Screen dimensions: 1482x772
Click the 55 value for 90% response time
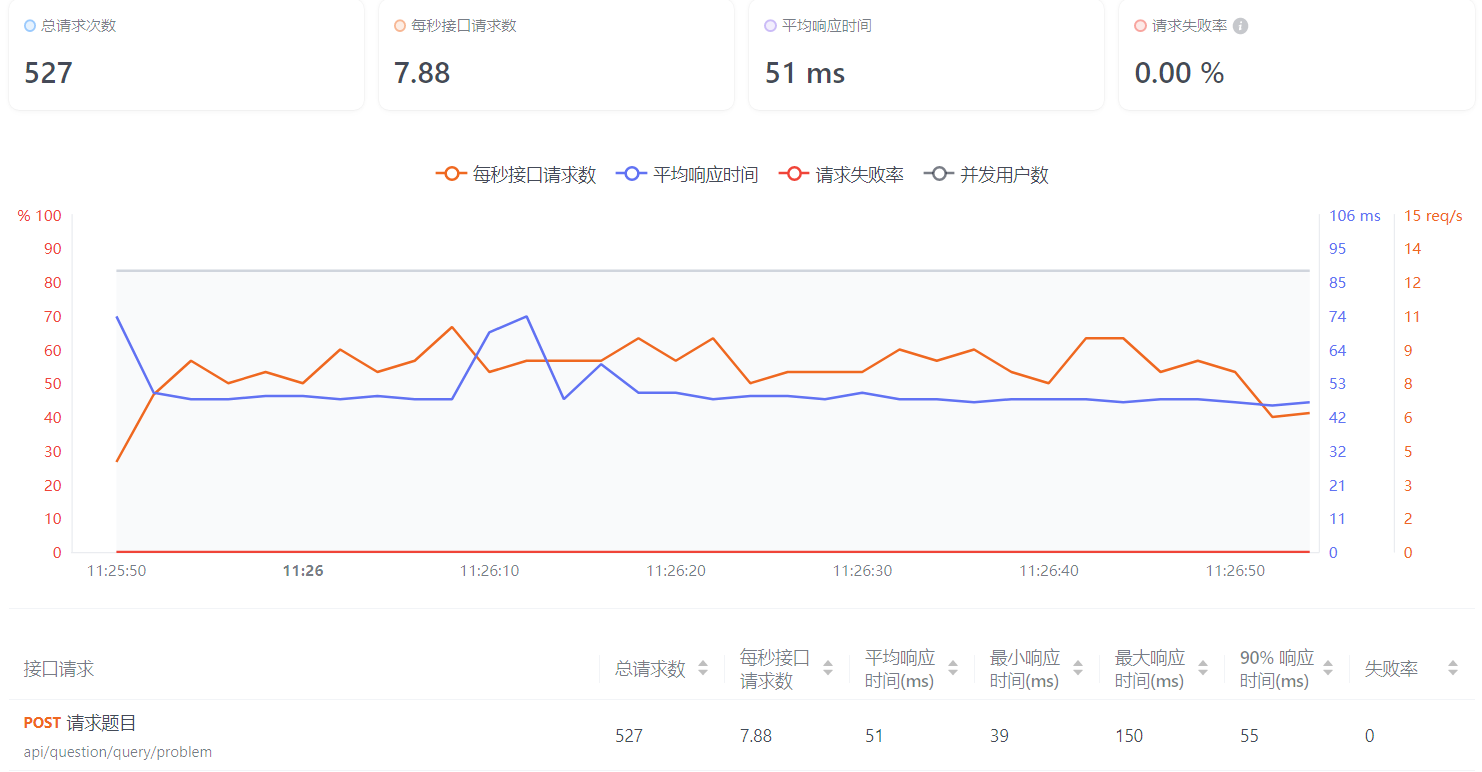1249,736
